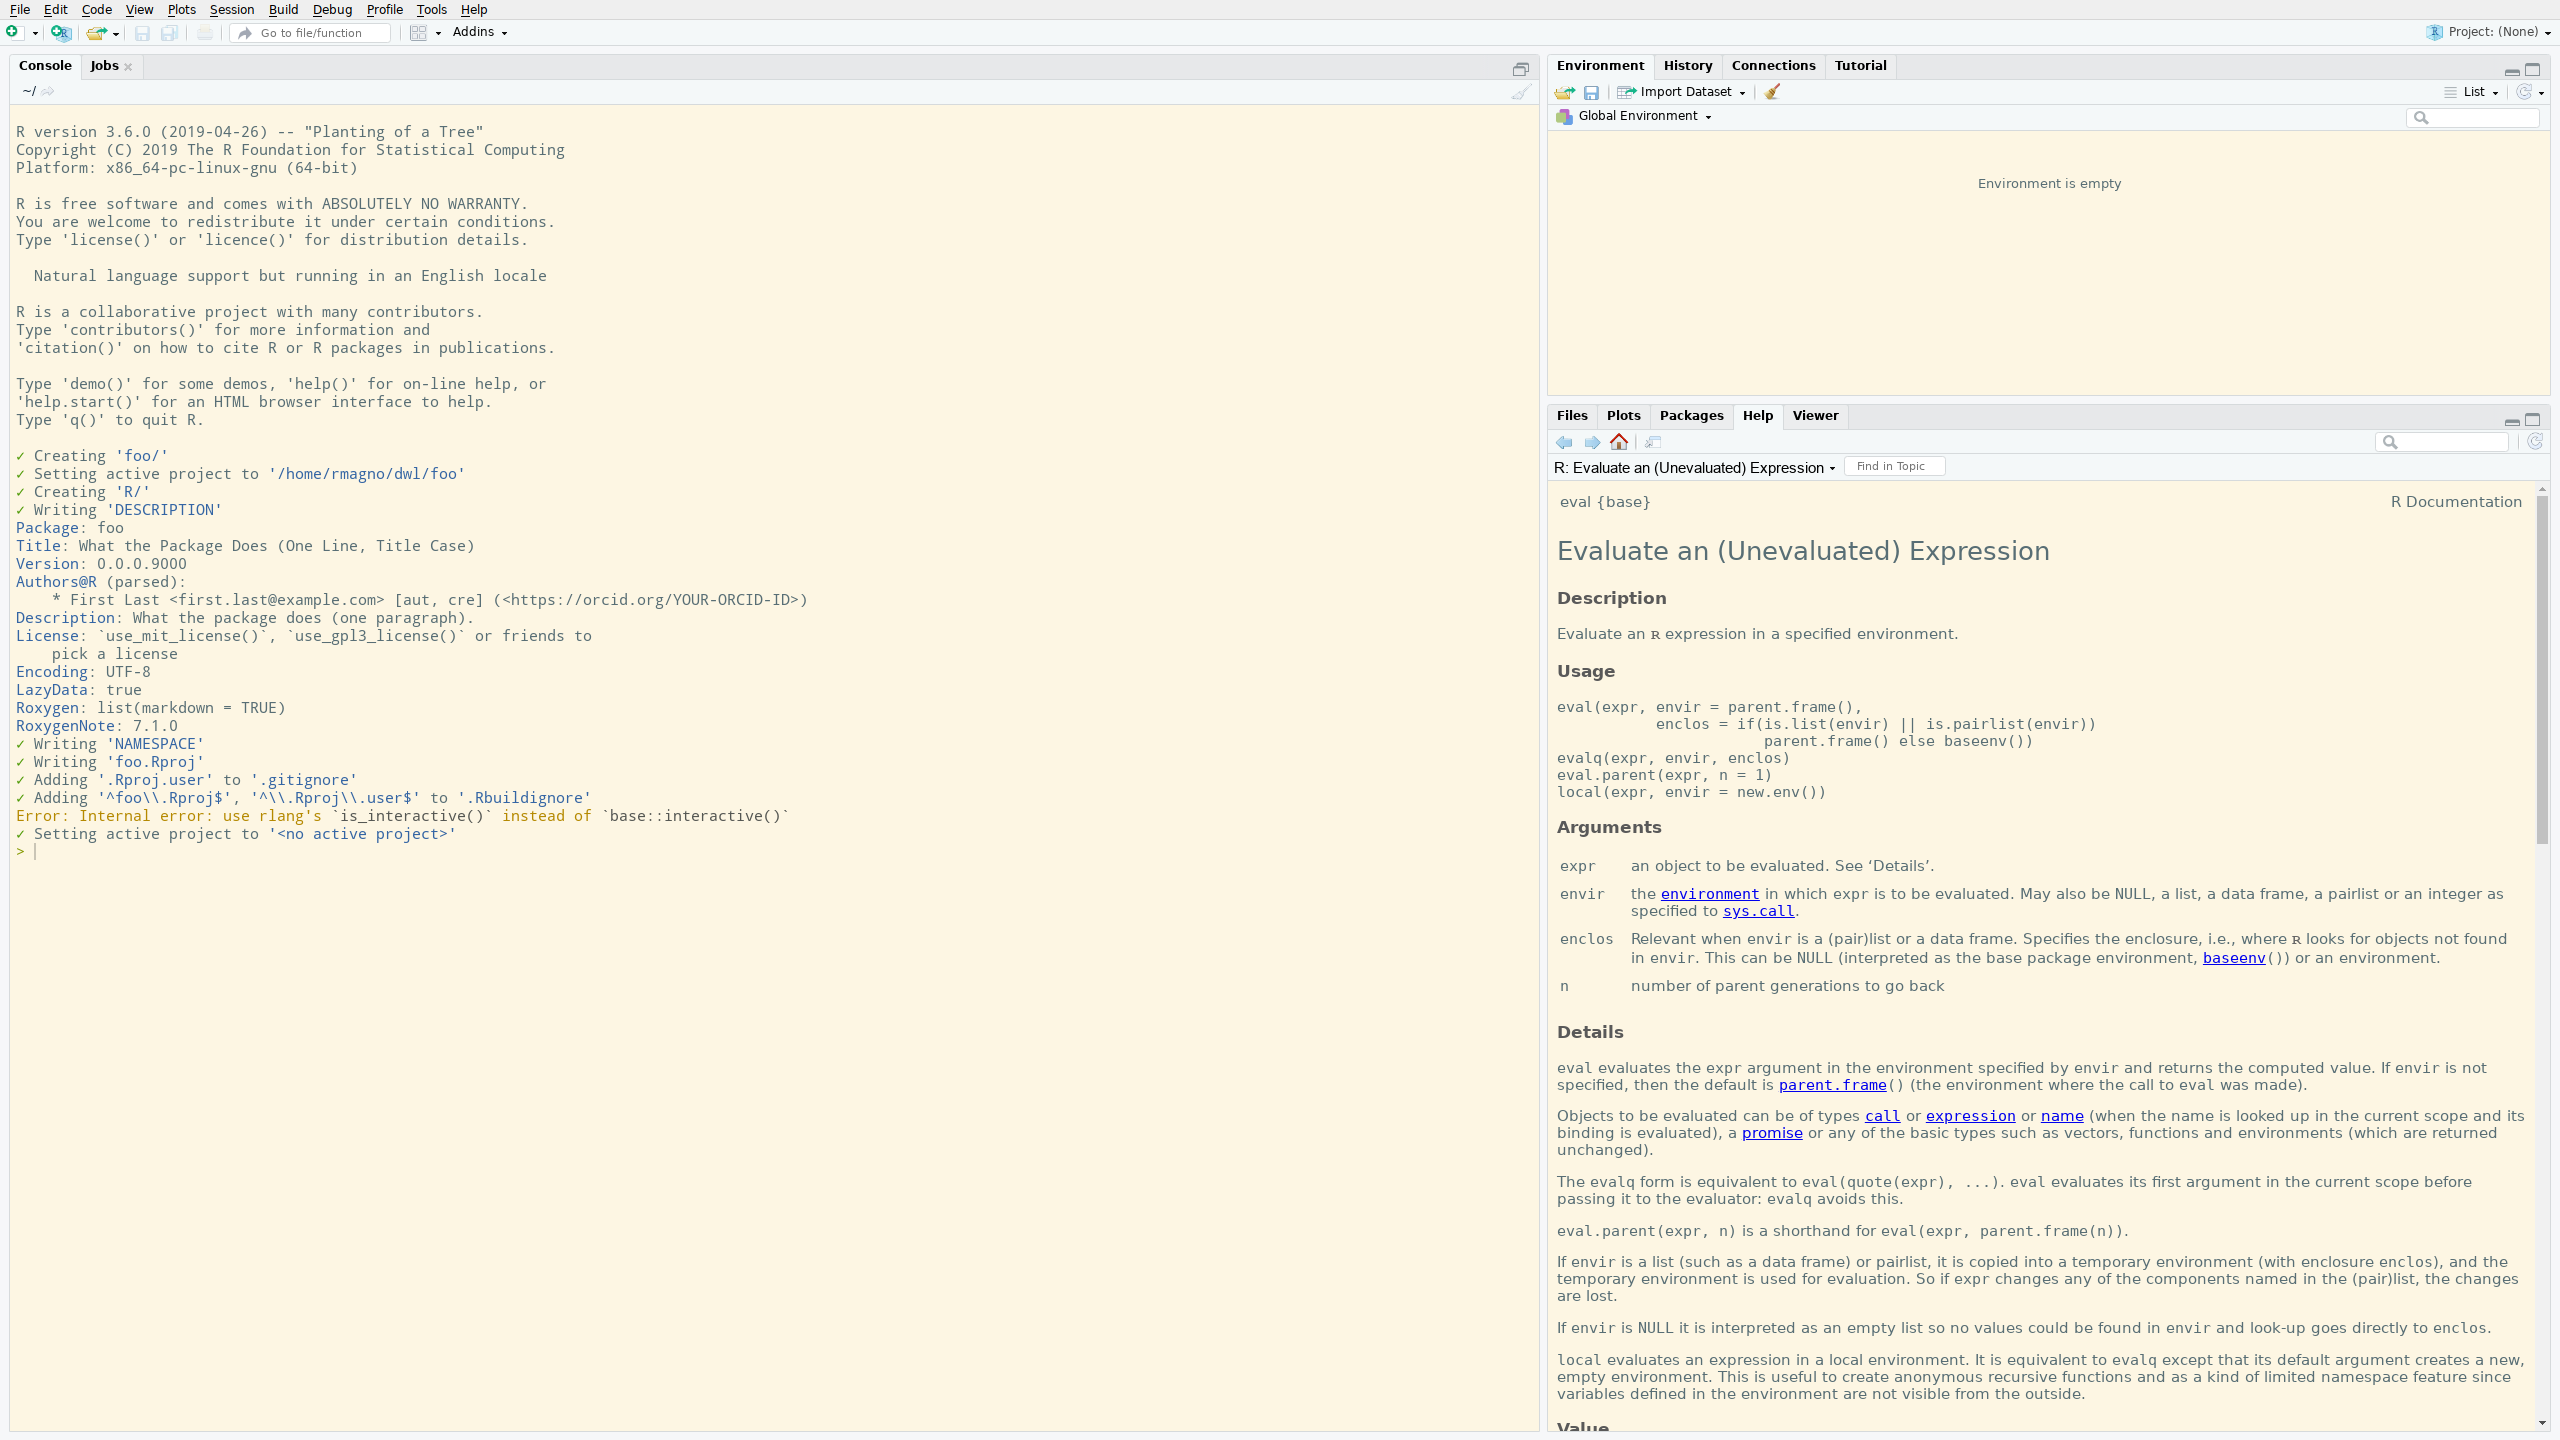Click the Show in new window icon

coord(1653,442)
